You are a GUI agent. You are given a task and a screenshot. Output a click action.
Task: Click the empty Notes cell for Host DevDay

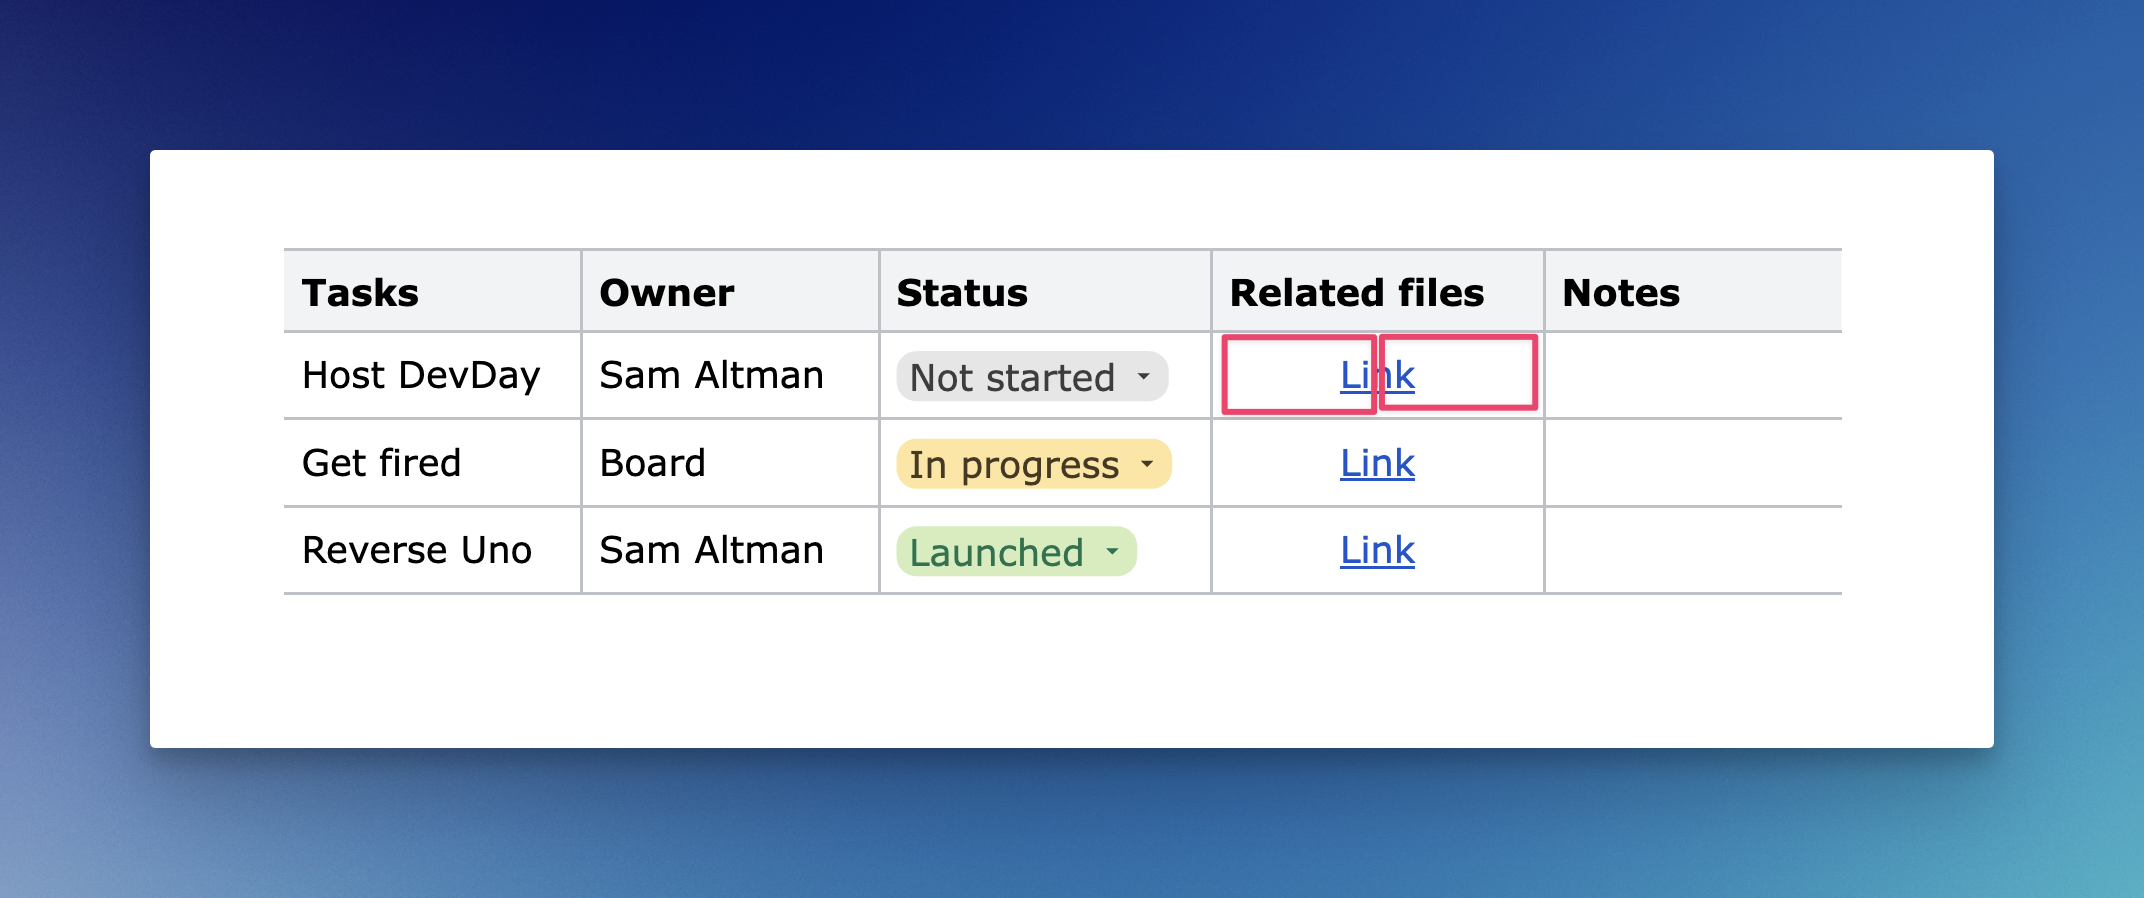click(1693, 375)
